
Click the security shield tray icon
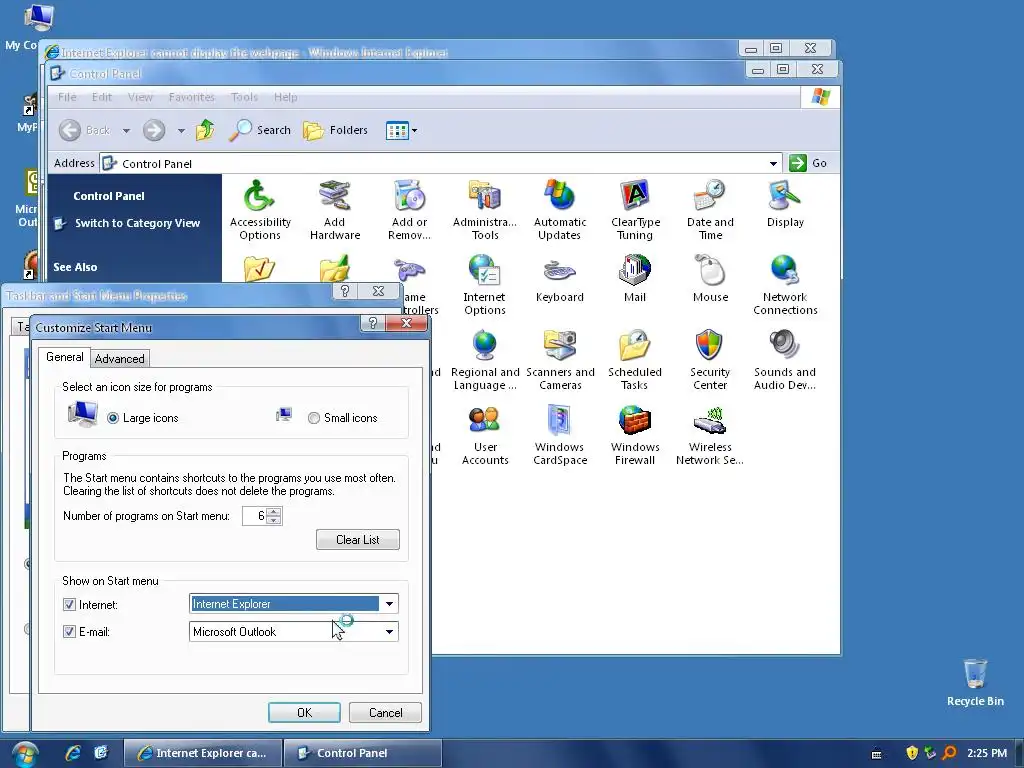912,753
